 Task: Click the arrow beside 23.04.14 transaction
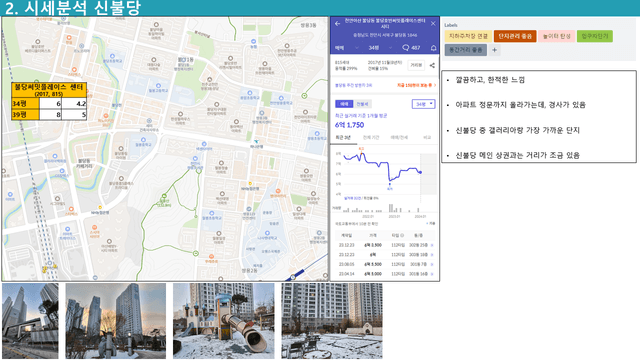(432, 274)
